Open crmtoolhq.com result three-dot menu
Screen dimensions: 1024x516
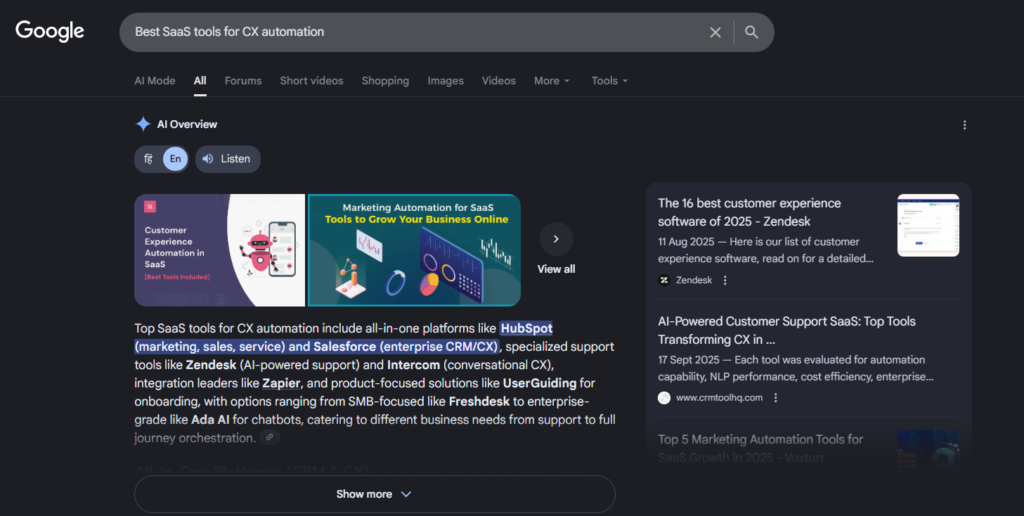775,397
